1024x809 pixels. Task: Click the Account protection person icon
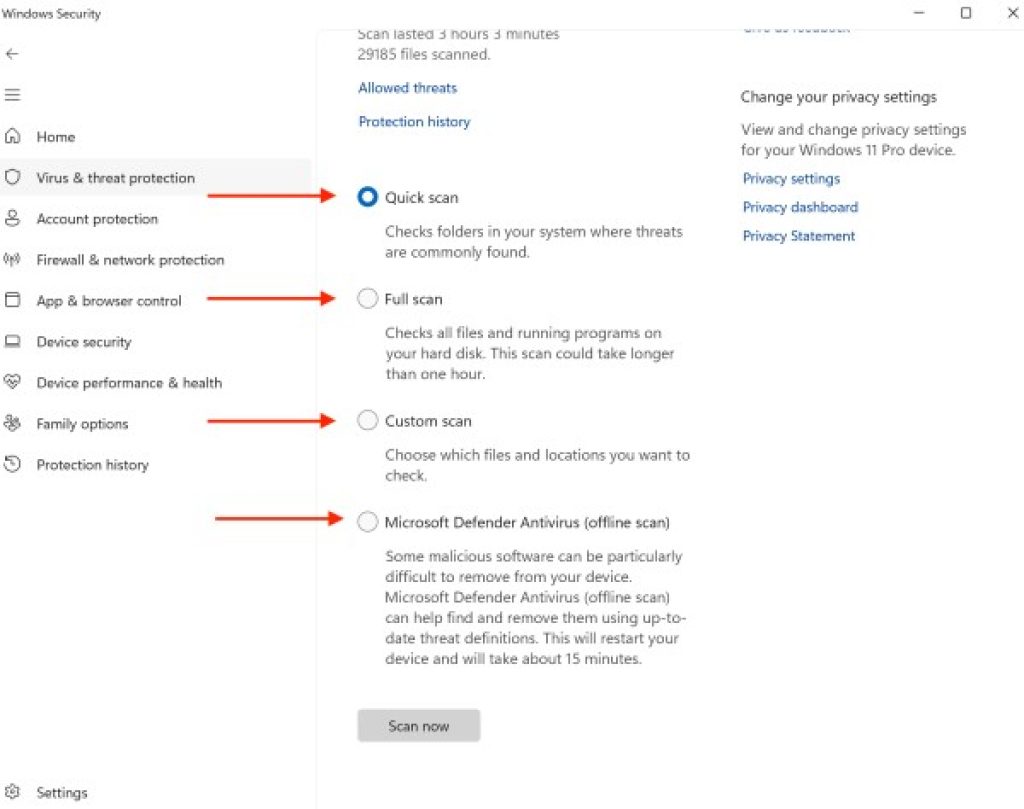pos(13,219)
